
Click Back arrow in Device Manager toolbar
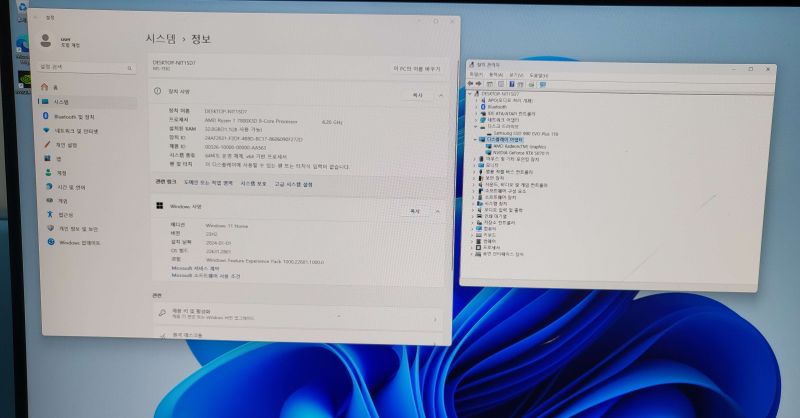click(x=470, y=84)
